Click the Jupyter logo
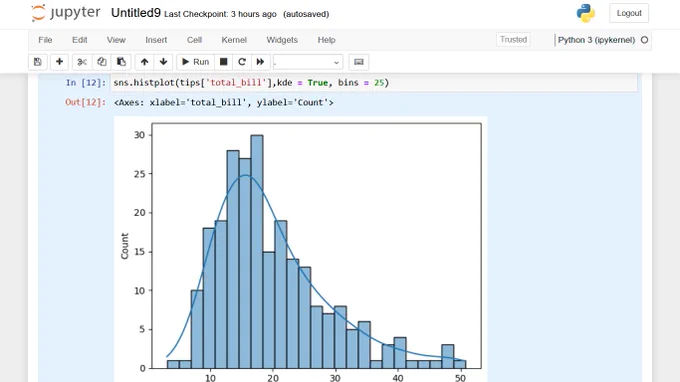Screen dimensions: 680x382 65,13
